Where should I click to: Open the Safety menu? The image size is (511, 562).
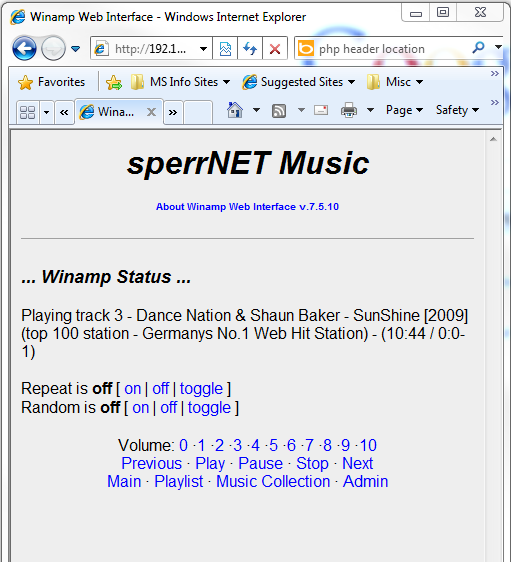tap(457, 110)
